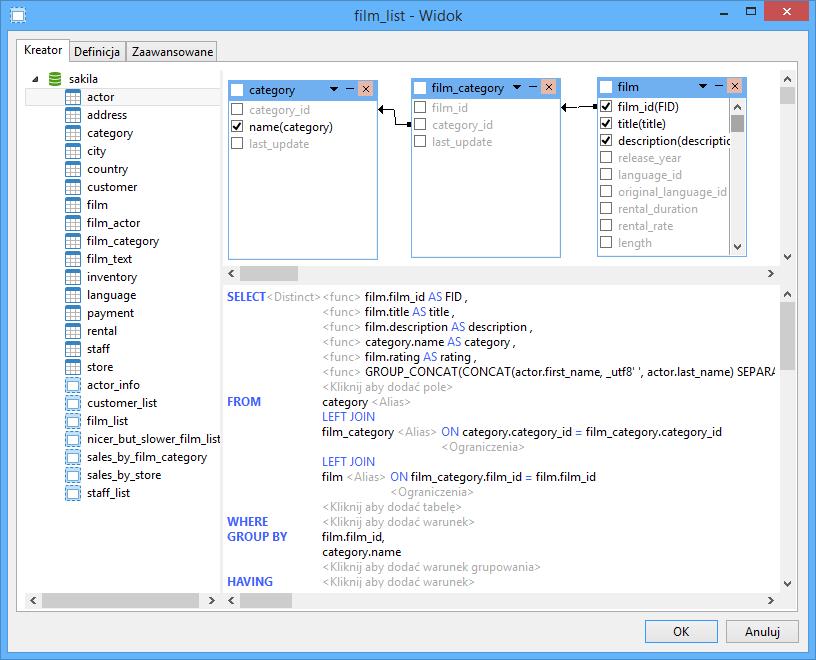Uncheck the name(category) field checkbox

tap(237, 126)
